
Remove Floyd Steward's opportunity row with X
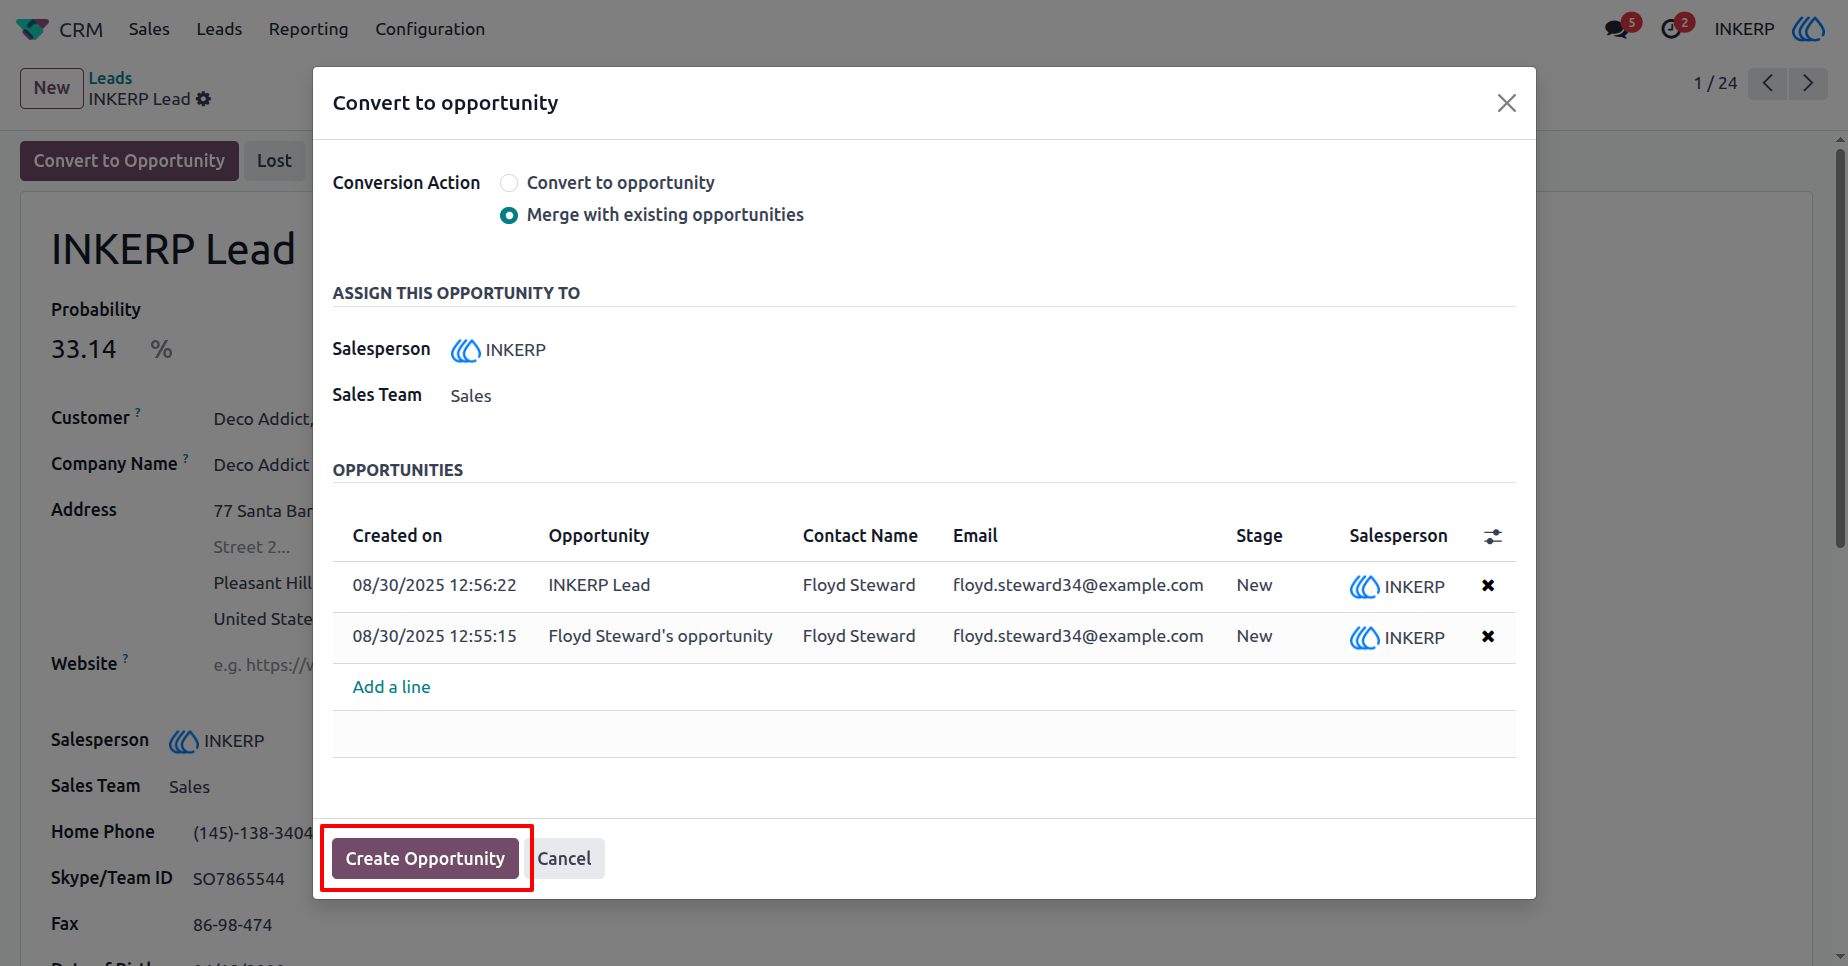[x=1488, y=637]
